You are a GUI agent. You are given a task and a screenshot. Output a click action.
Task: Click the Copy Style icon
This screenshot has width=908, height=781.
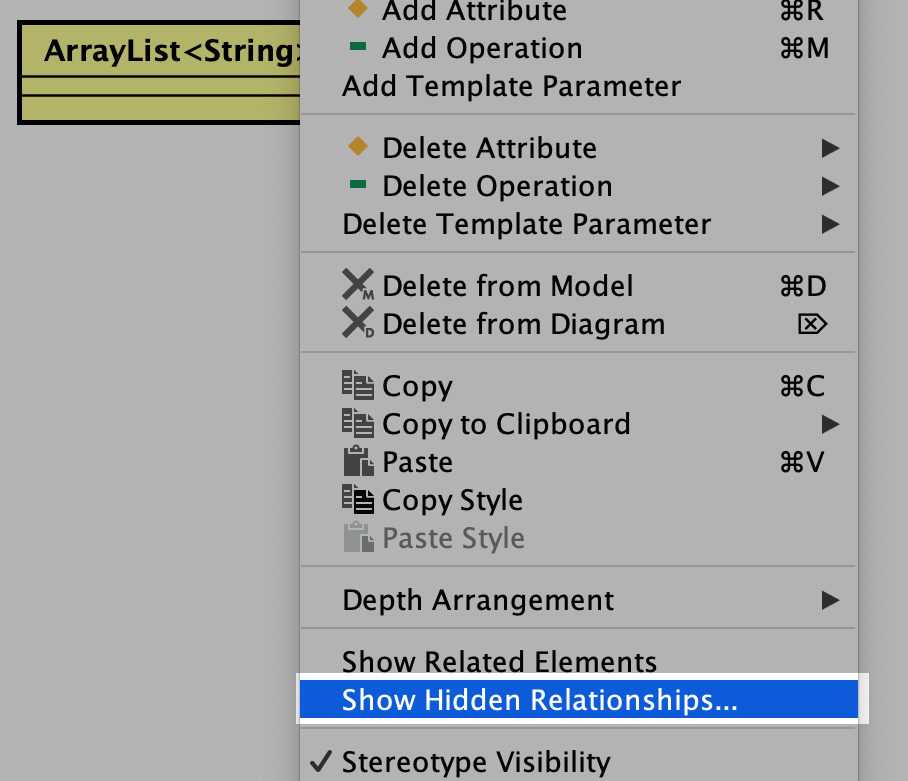point(357,500)
